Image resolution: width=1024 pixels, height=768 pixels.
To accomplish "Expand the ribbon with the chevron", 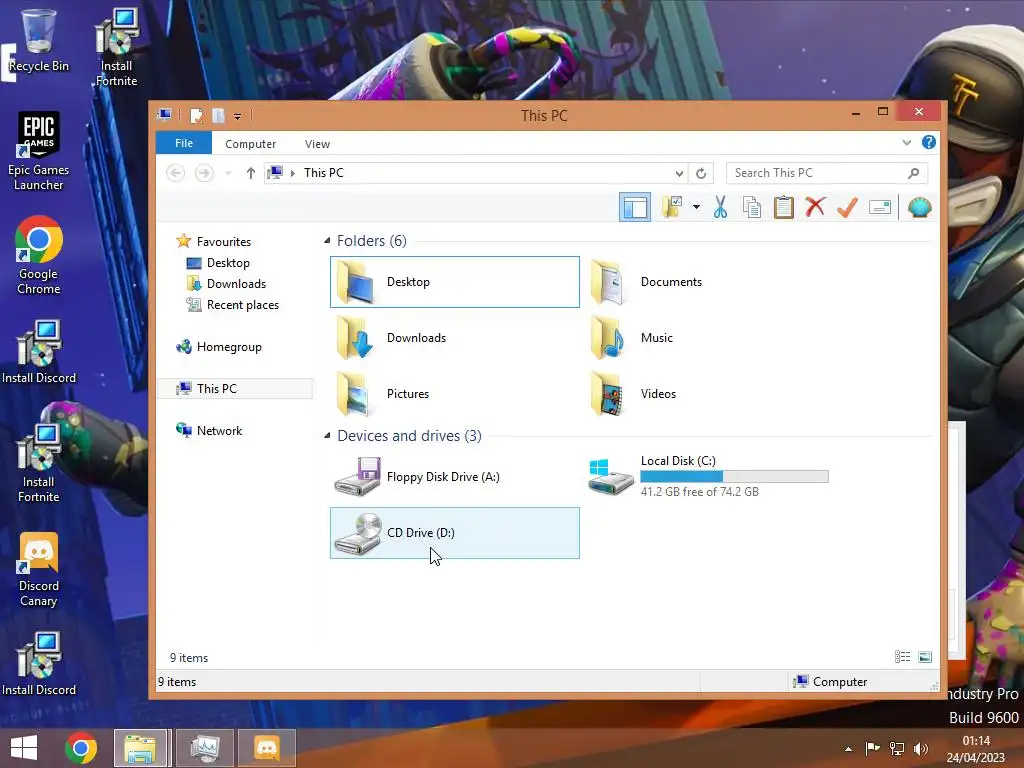I will [x=906, y=142].
